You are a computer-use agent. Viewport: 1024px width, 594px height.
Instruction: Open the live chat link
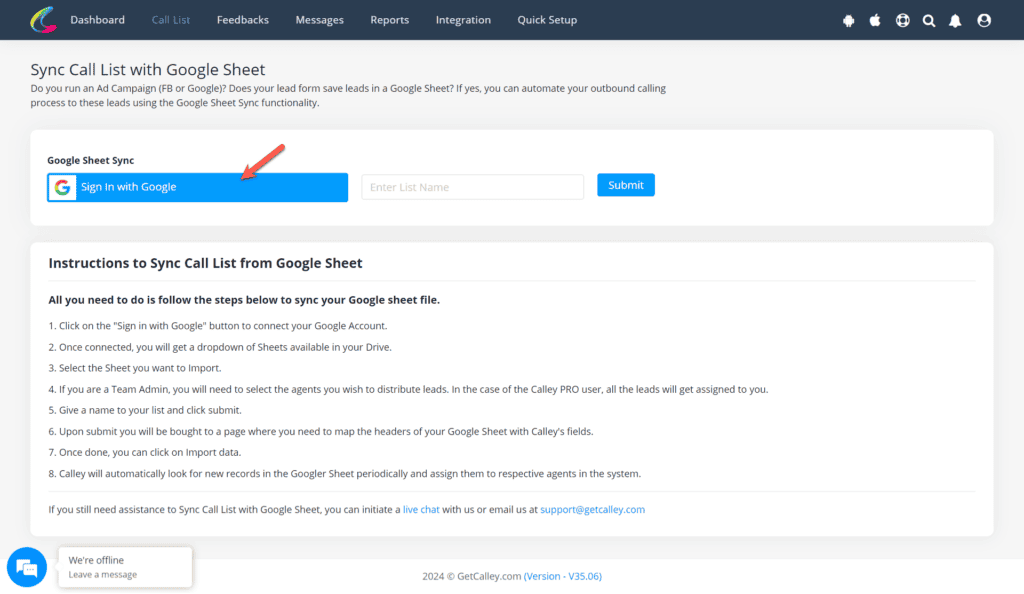pos(421,509)
